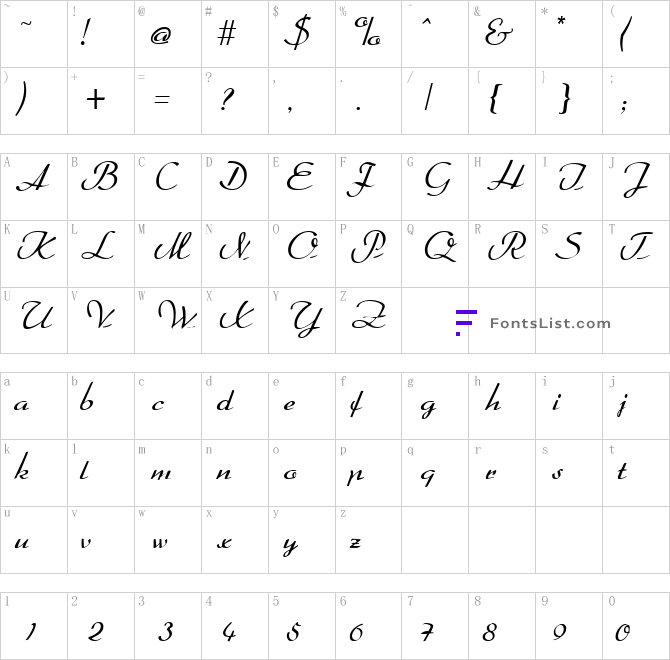Click the uppercase Q glyph preview

(x=441, y=246)
